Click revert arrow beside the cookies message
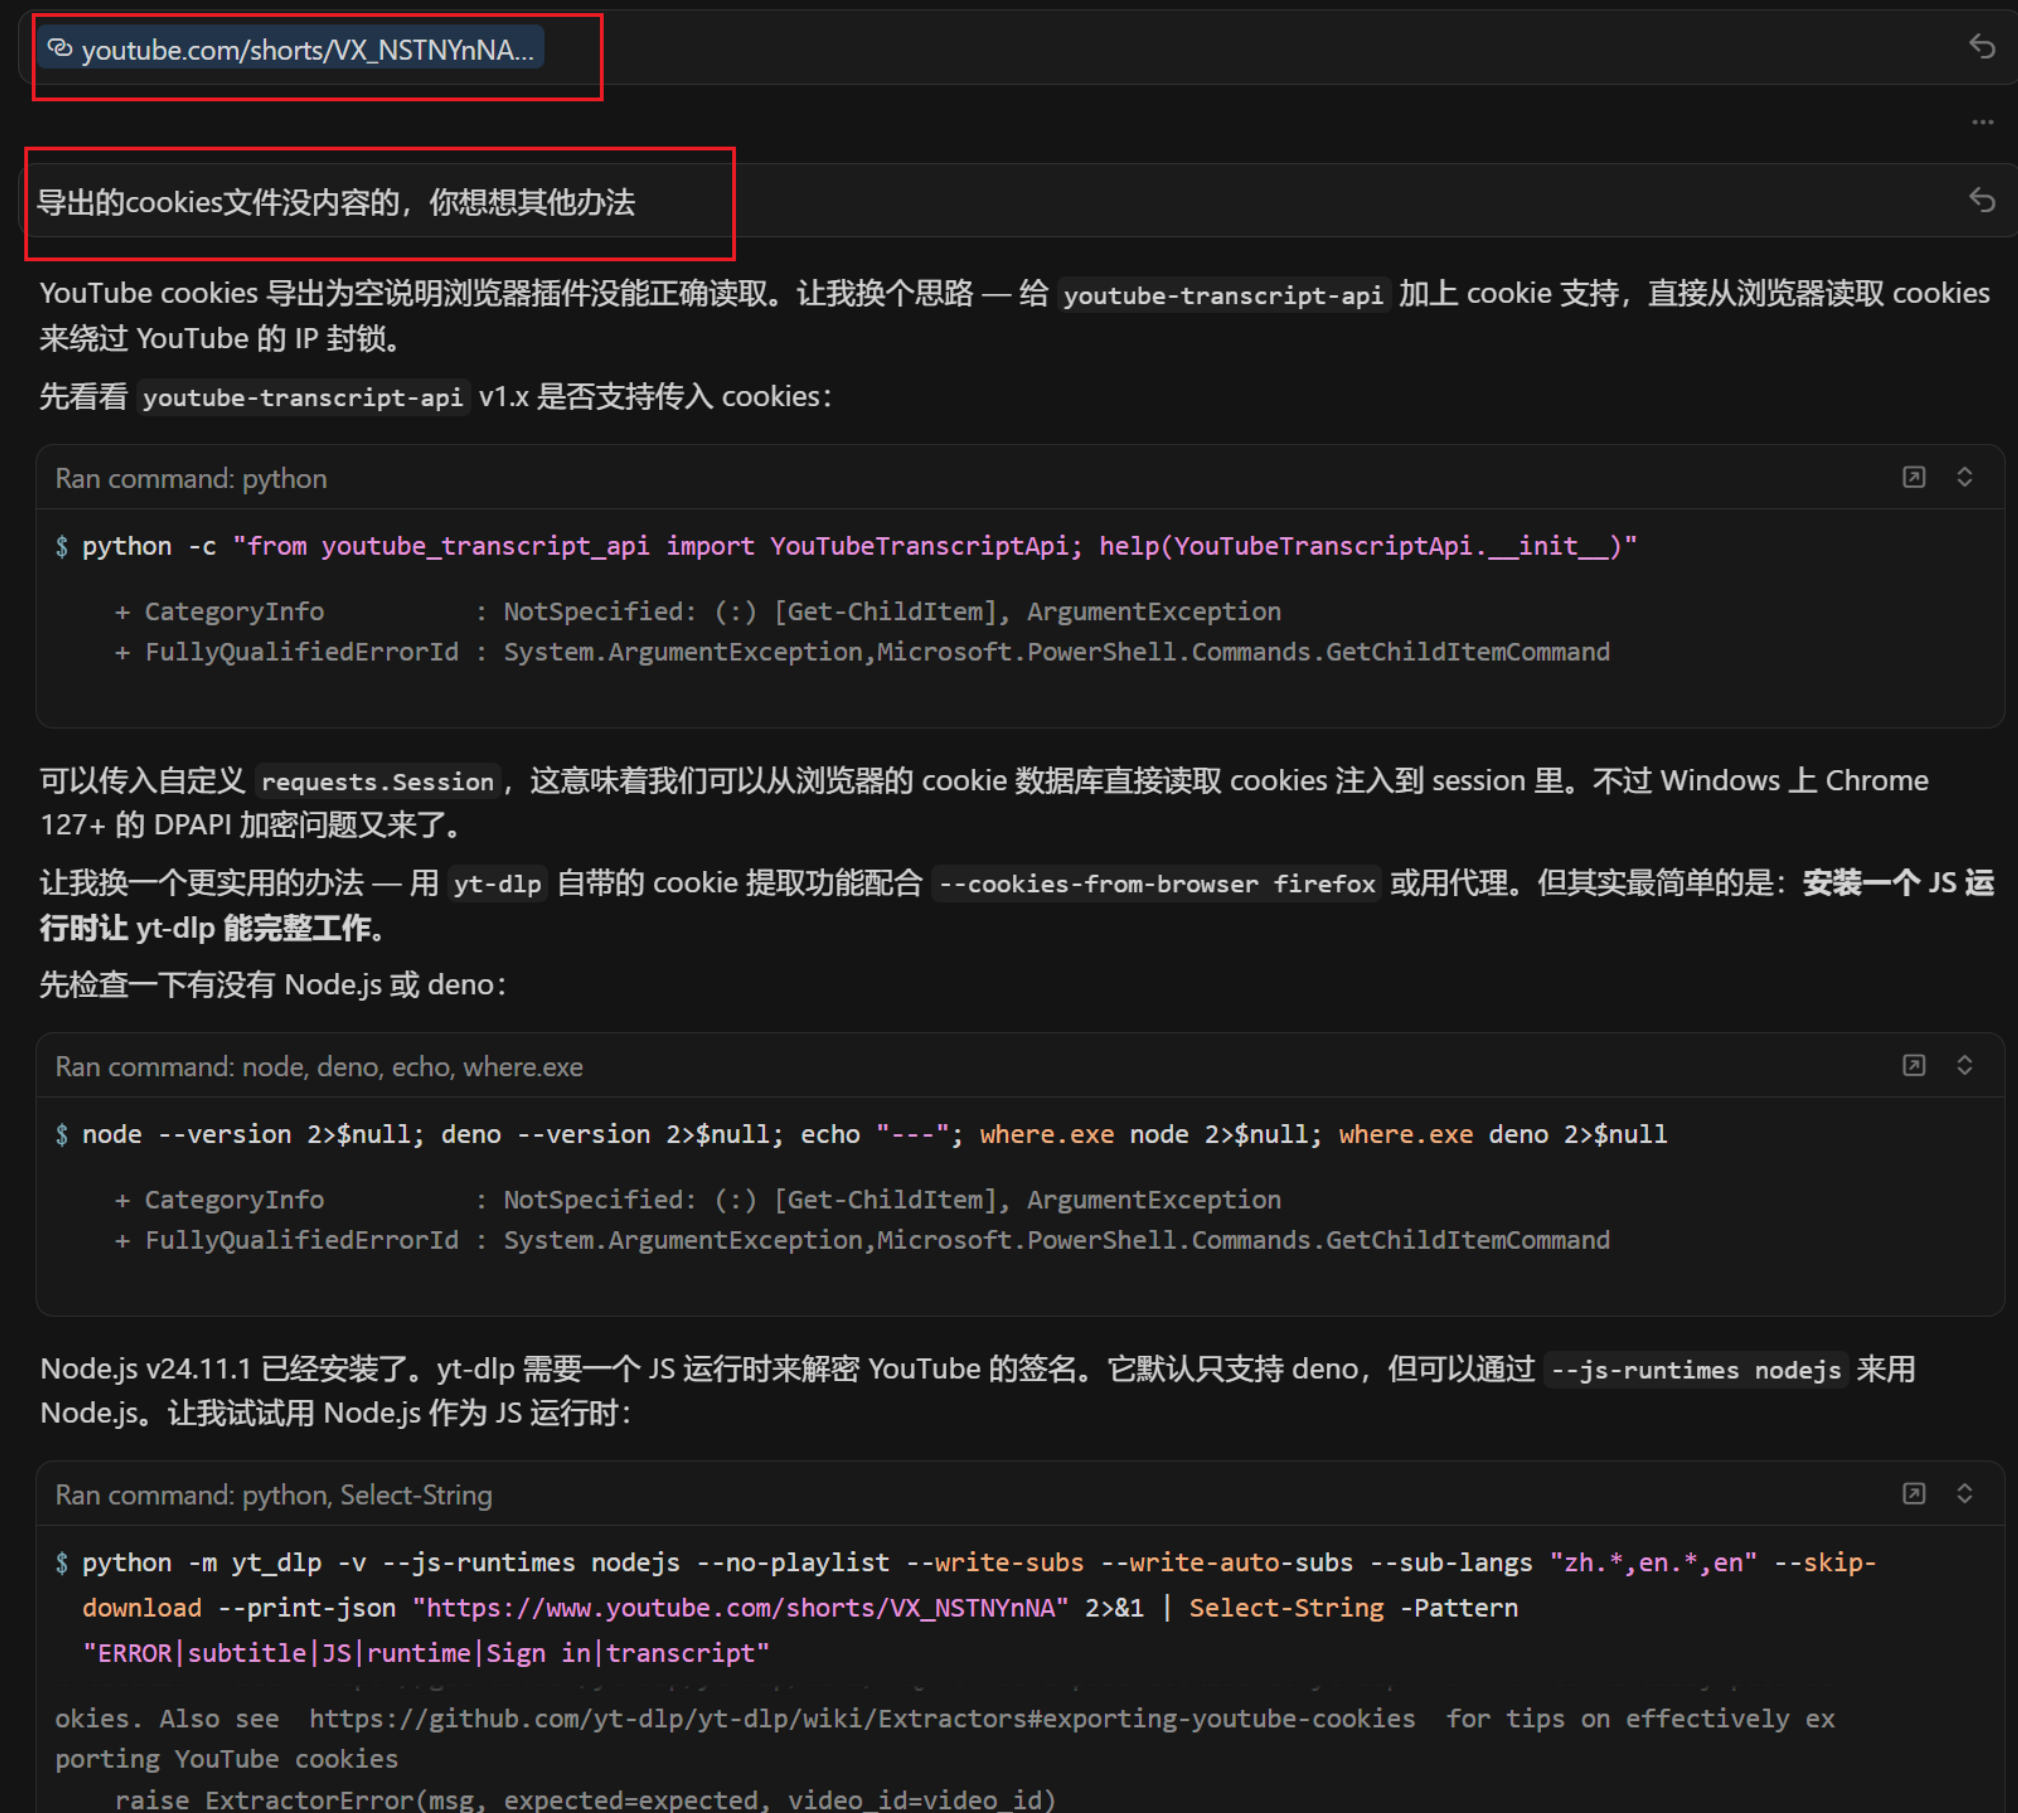 (1981, 200)
